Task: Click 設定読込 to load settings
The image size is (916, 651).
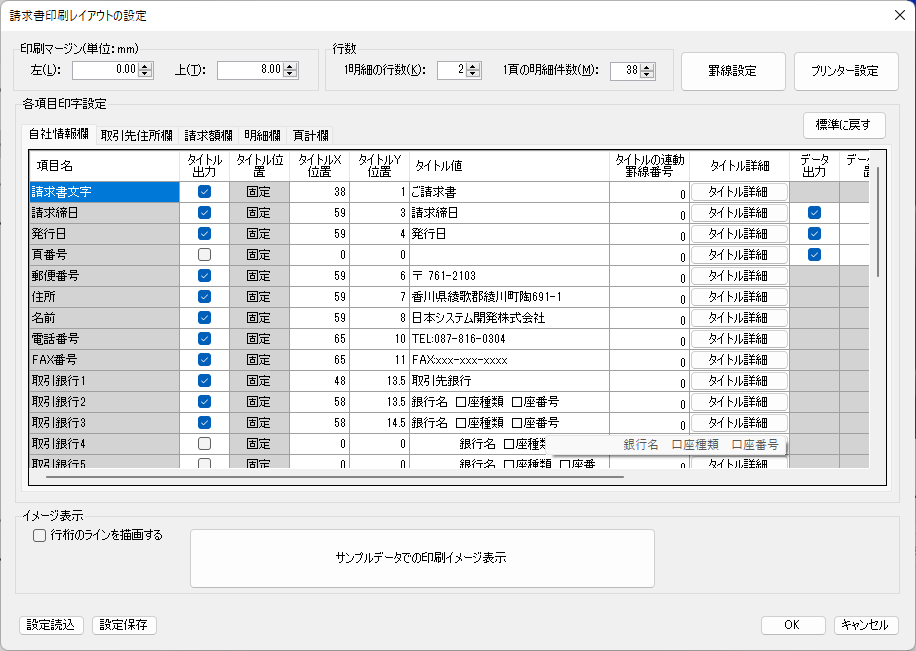Action: pos(50,625)
